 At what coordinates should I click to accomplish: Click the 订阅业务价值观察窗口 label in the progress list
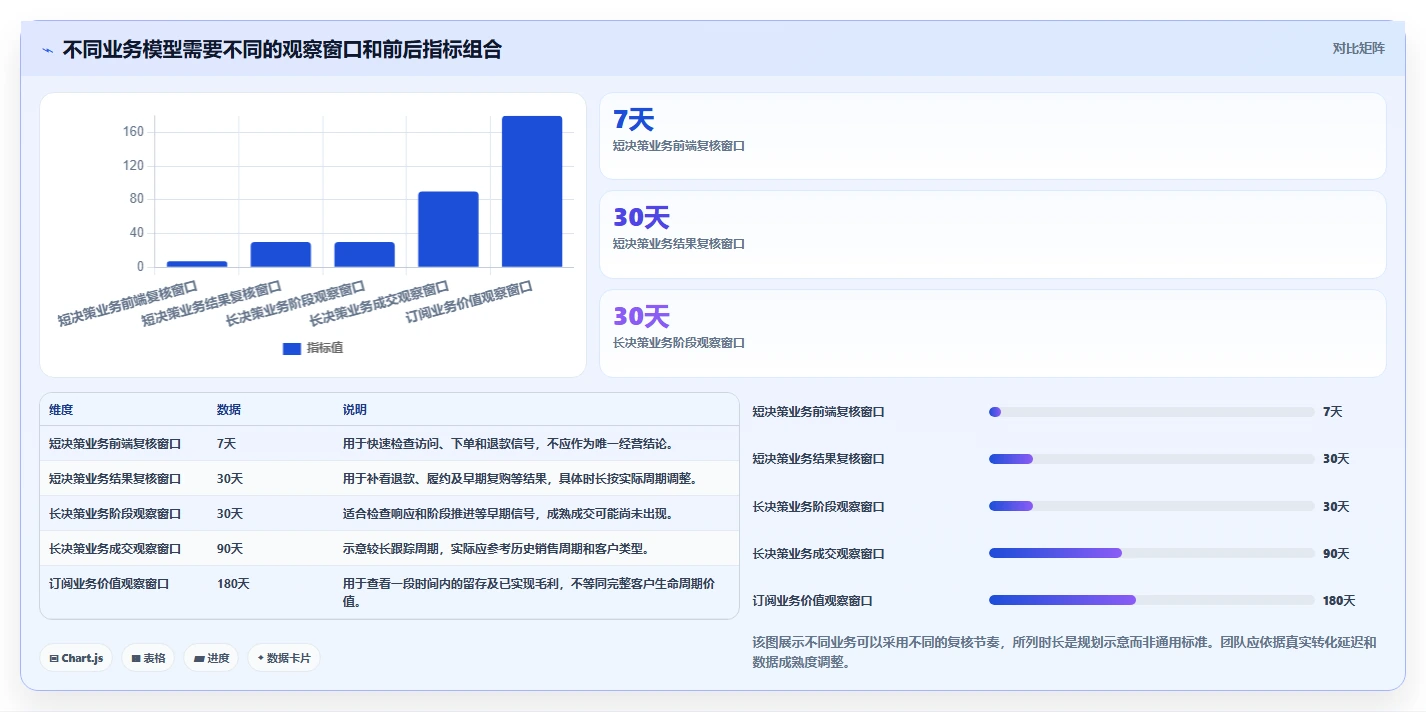click(813, 601)
